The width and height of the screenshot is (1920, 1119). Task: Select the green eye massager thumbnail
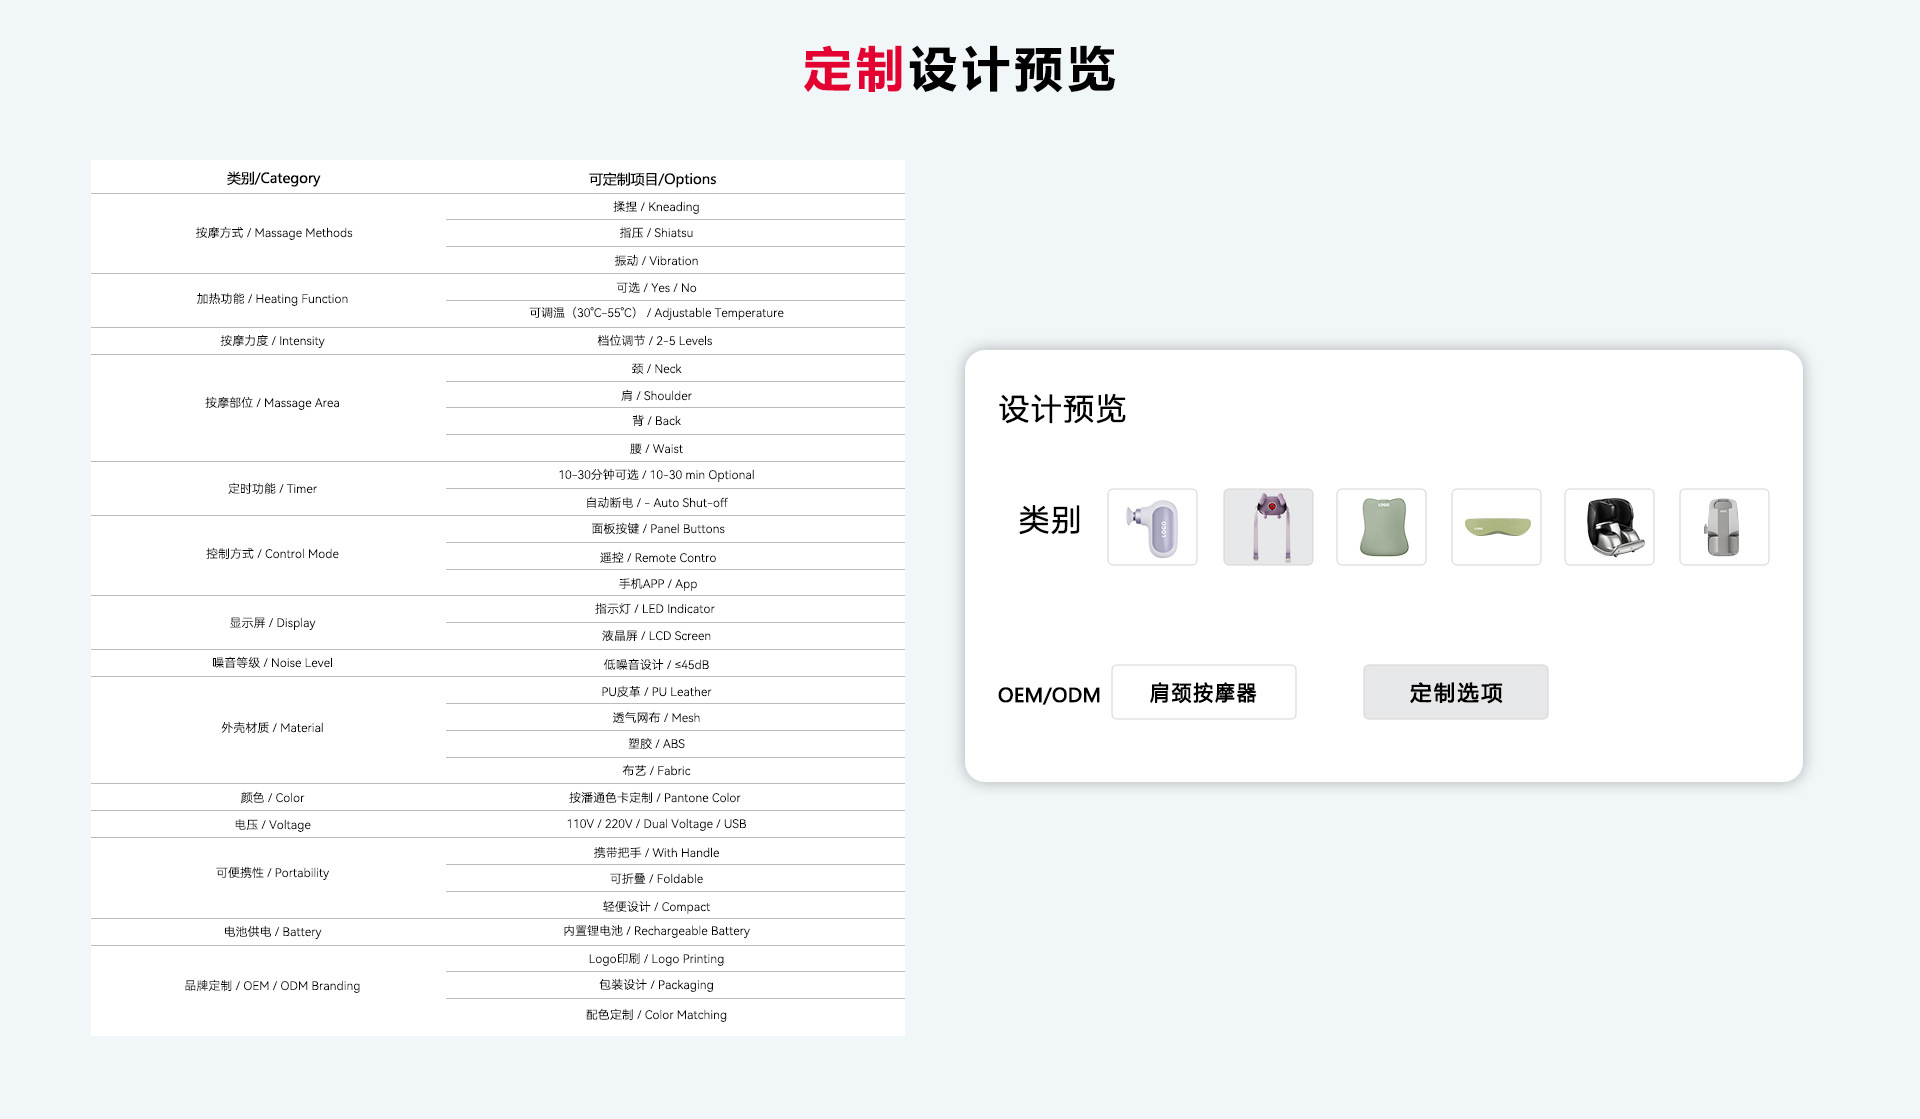pos(1496,527)
